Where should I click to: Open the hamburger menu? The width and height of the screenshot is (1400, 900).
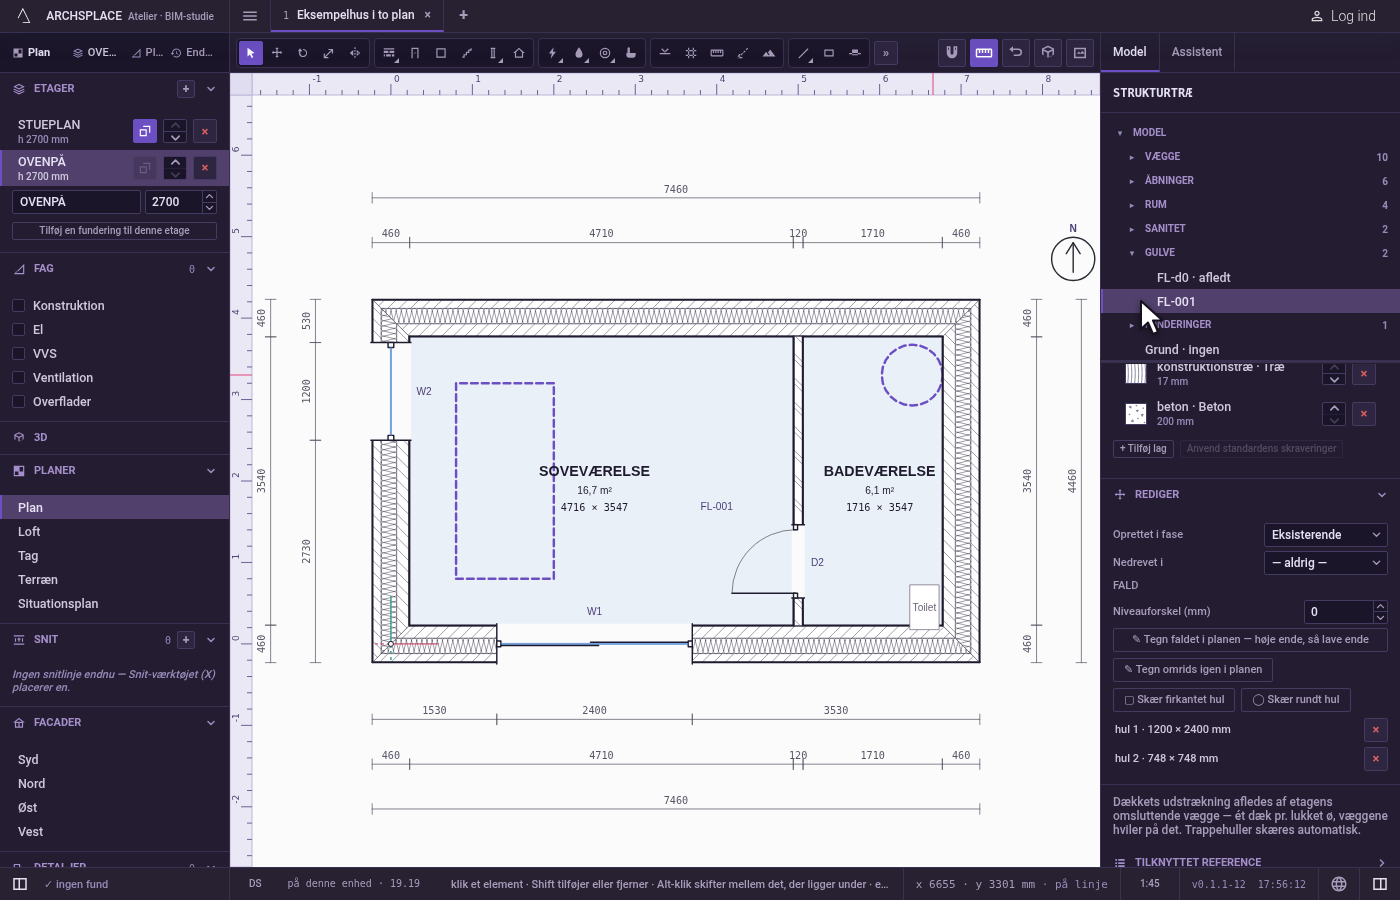pyautogui.click(x=250, y=15)
